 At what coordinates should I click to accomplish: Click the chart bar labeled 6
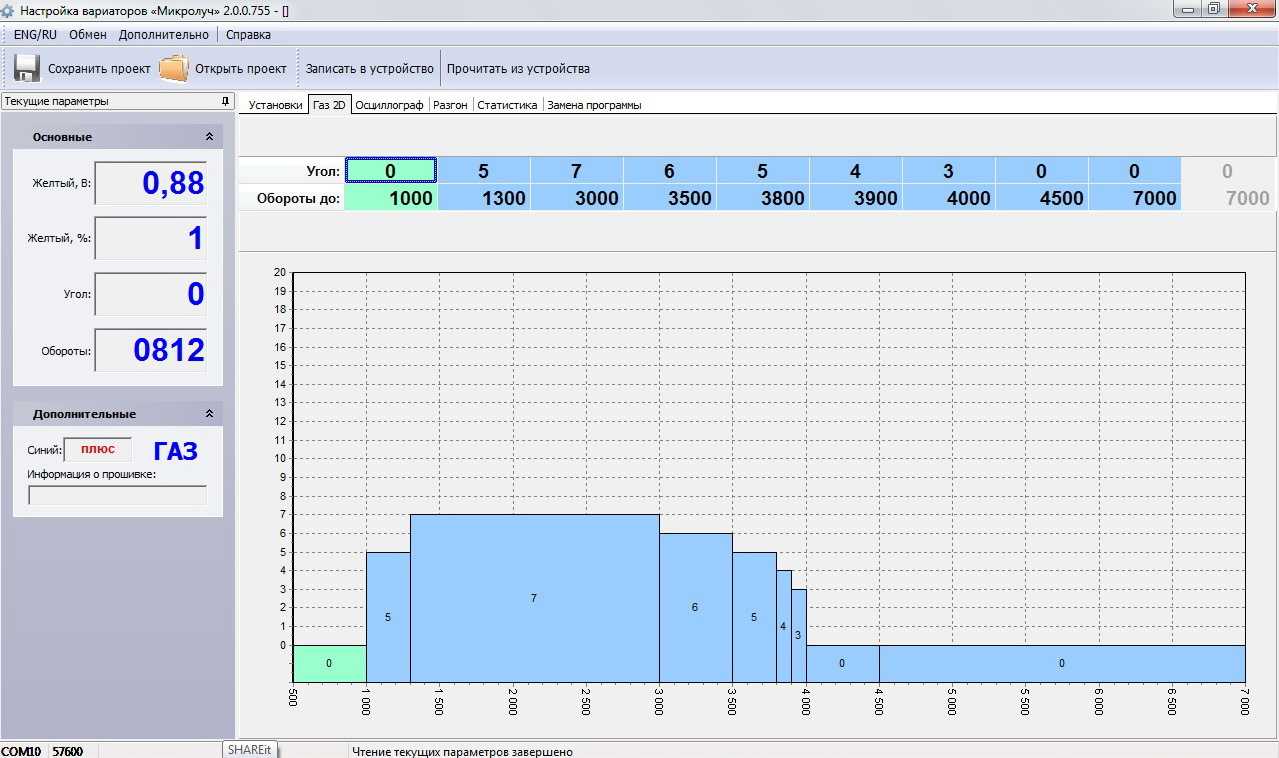pos(695,607)
